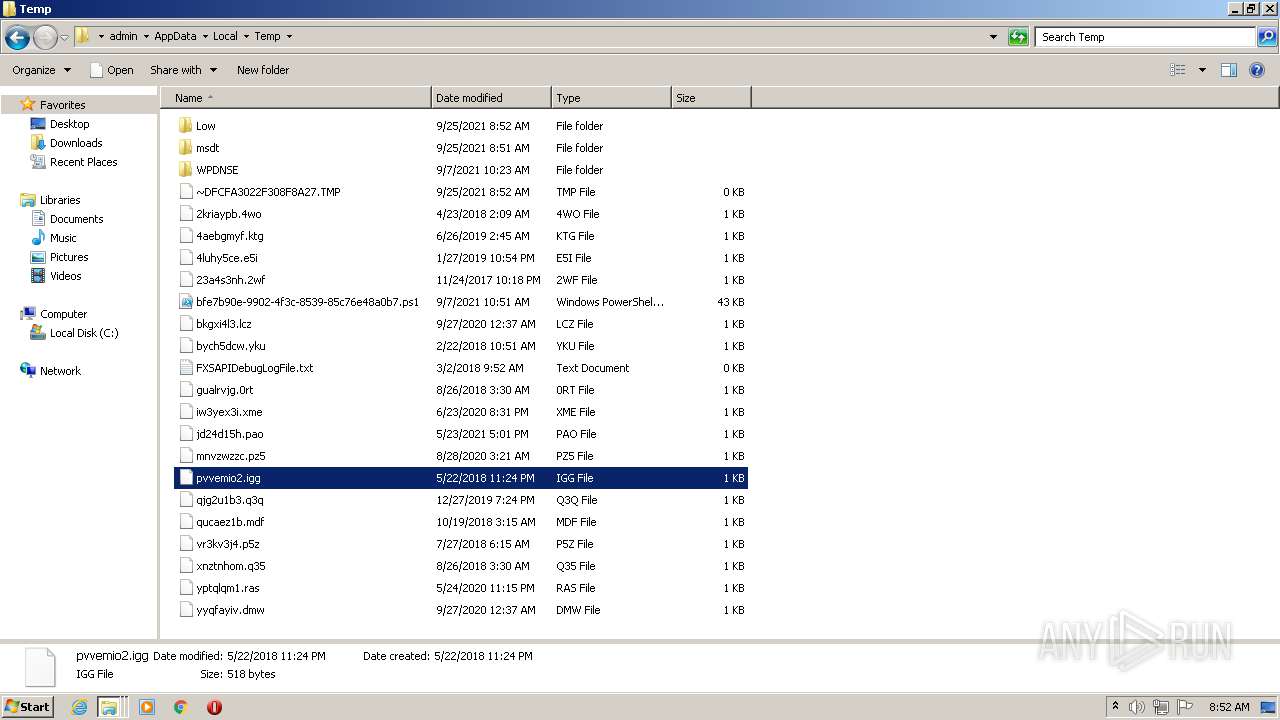
Task: Open the address bar history dropdown
Action: (x=993, y=37)
